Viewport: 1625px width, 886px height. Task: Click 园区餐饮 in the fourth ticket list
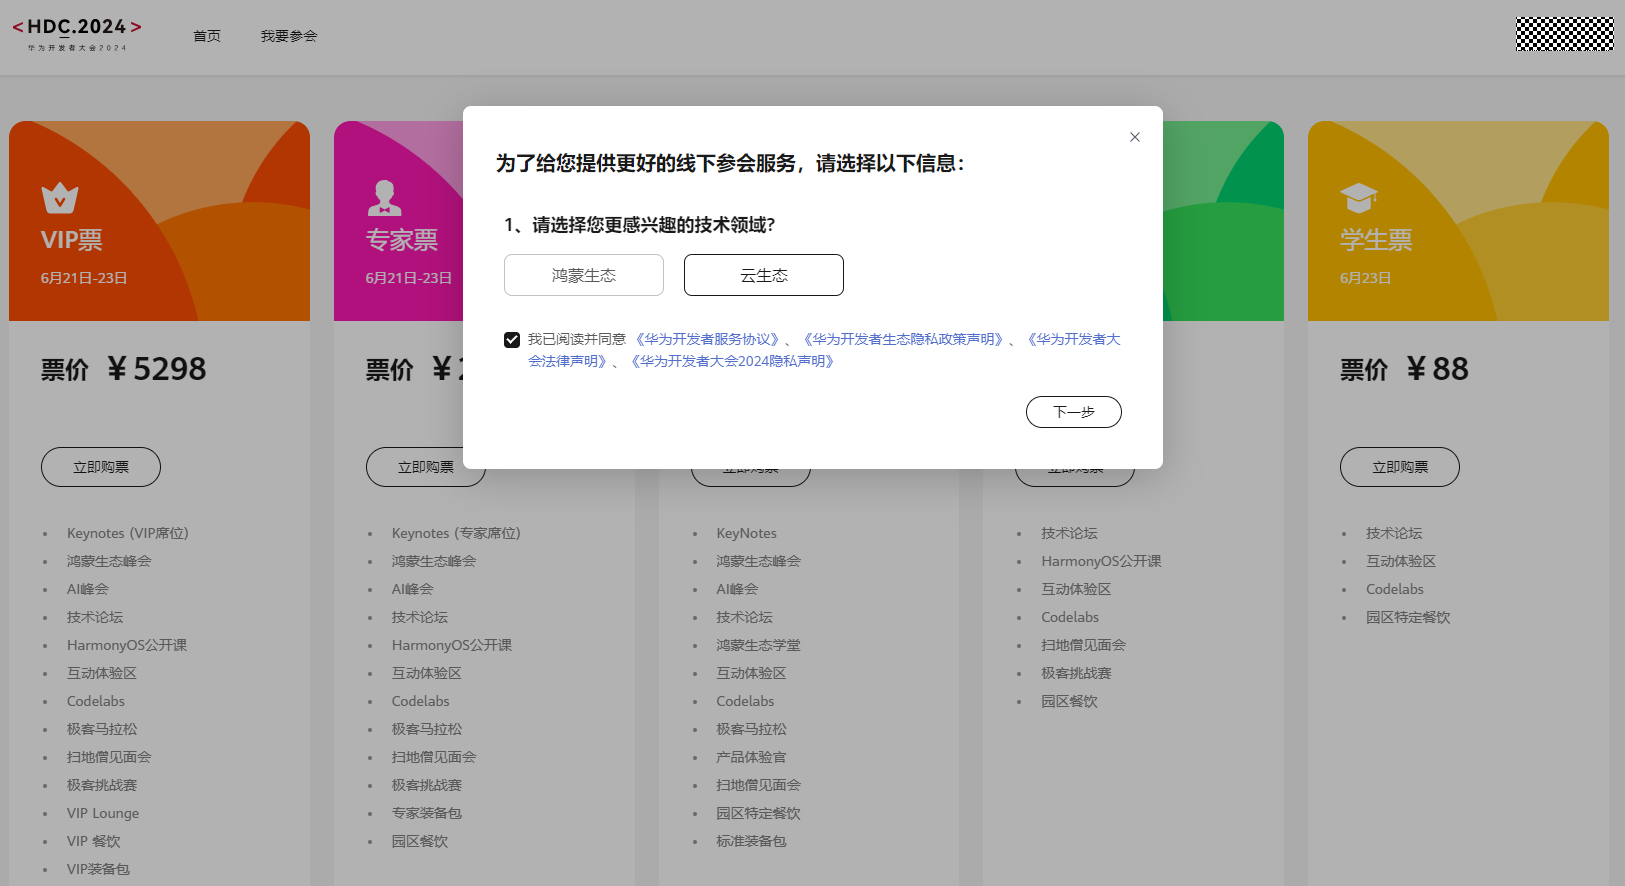pos(1069,701)
